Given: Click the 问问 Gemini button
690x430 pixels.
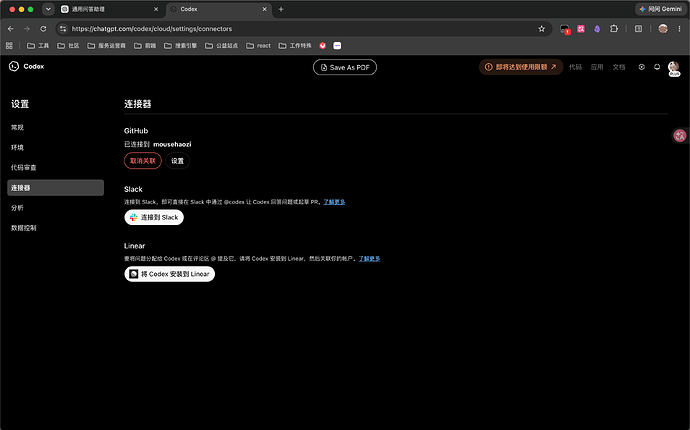Looking at the screenshot, I should pyautogui.click(x=661, y=9).
